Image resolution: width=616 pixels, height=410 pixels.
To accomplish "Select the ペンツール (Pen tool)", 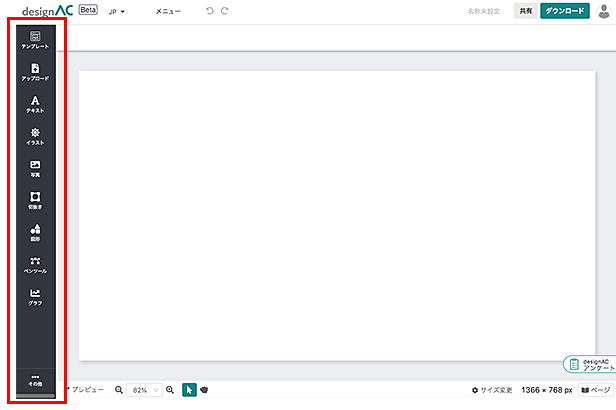I will (x=35, y=265).
